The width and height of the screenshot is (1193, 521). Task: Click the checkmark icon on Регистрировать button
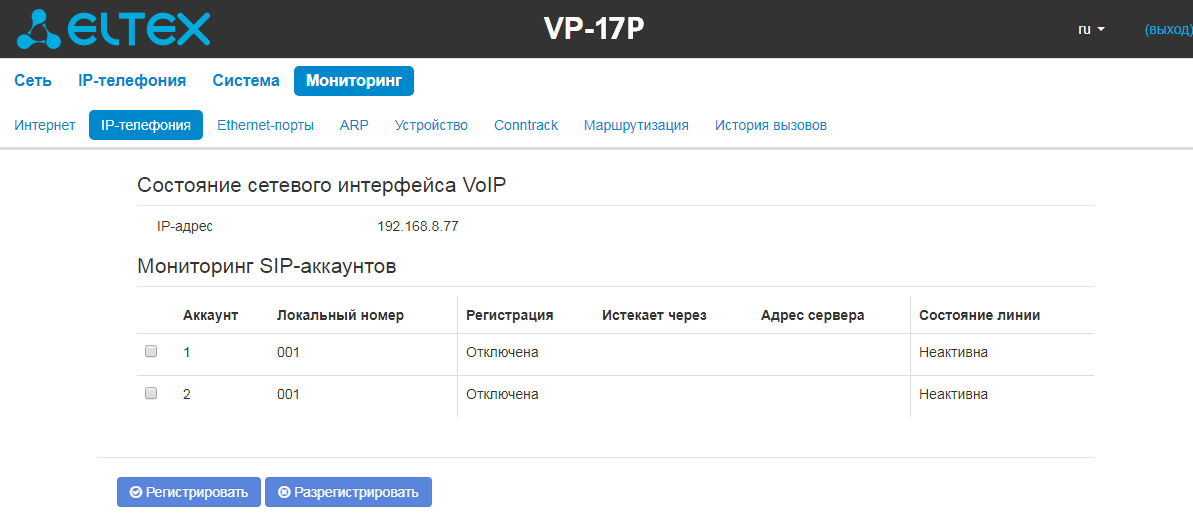(136, 492)
